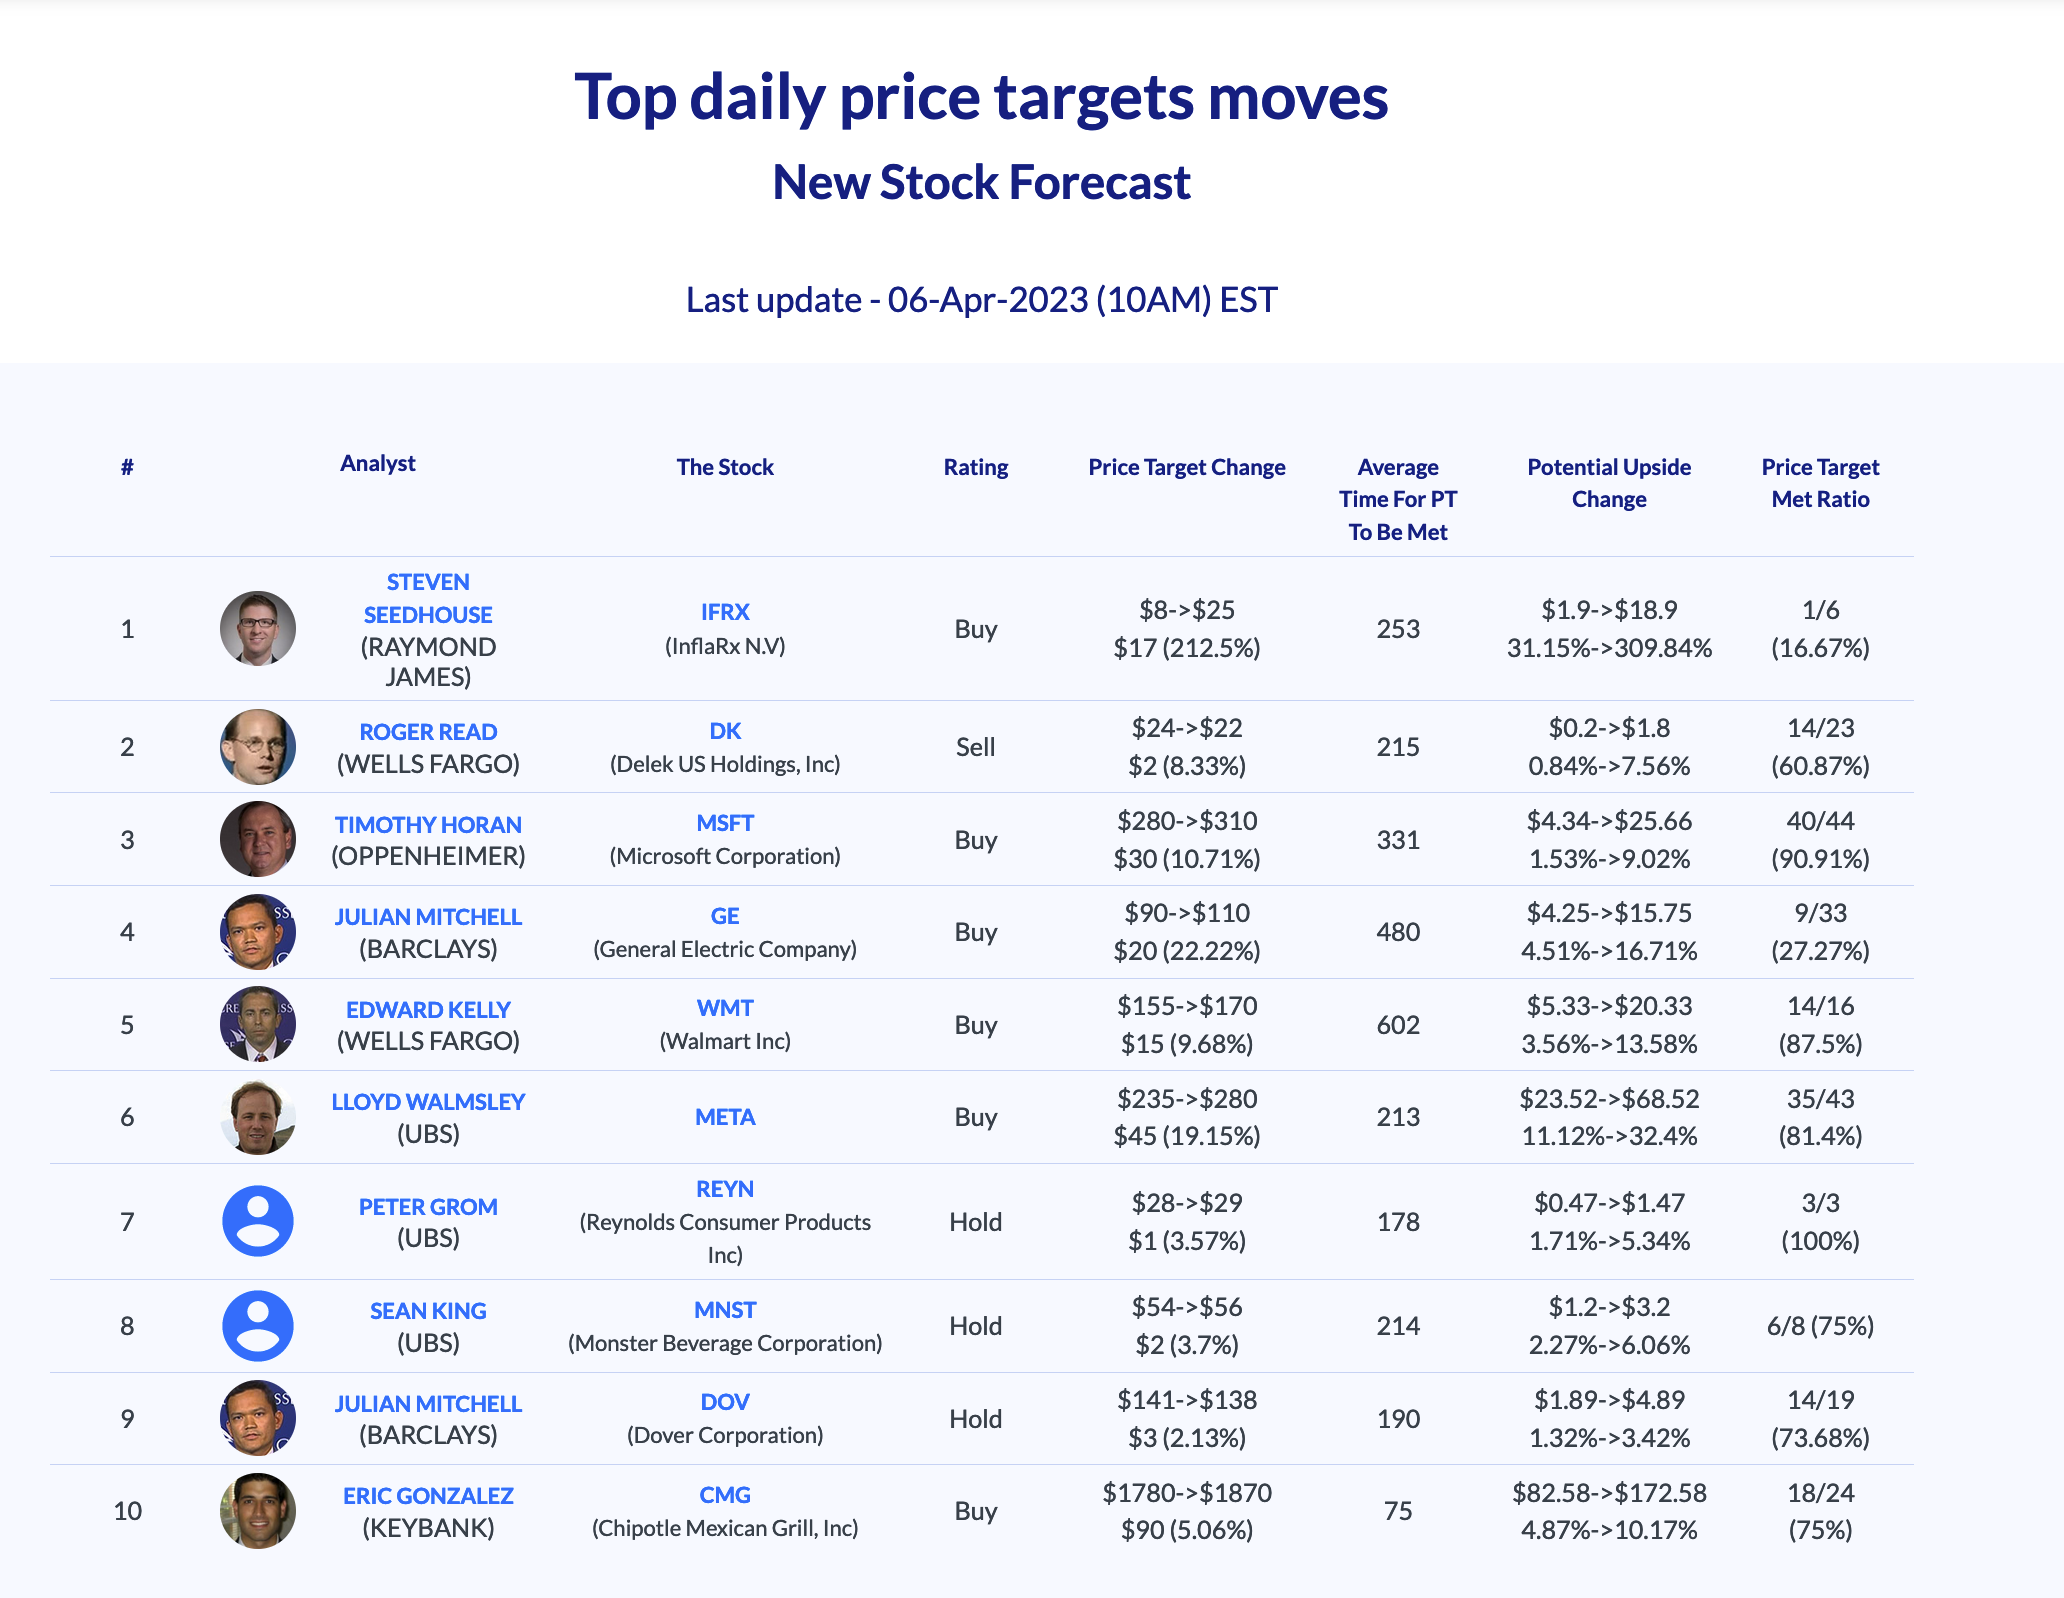Click the Rating column header
2064x1598 pixels.
point(976,467)
